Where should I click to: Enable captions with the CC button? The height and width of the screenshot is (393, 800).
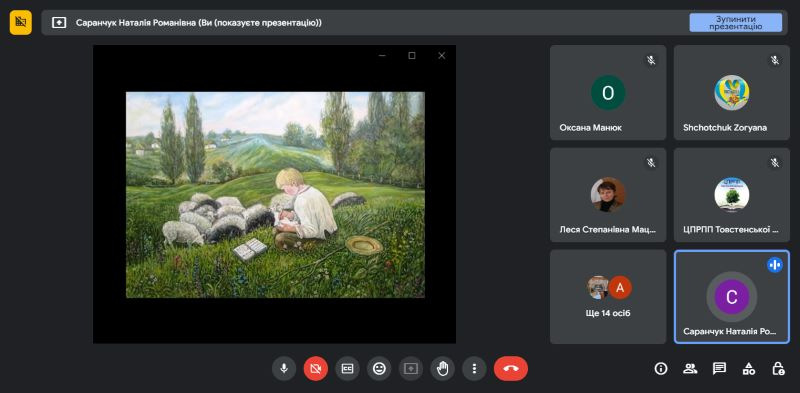point(347,369)
